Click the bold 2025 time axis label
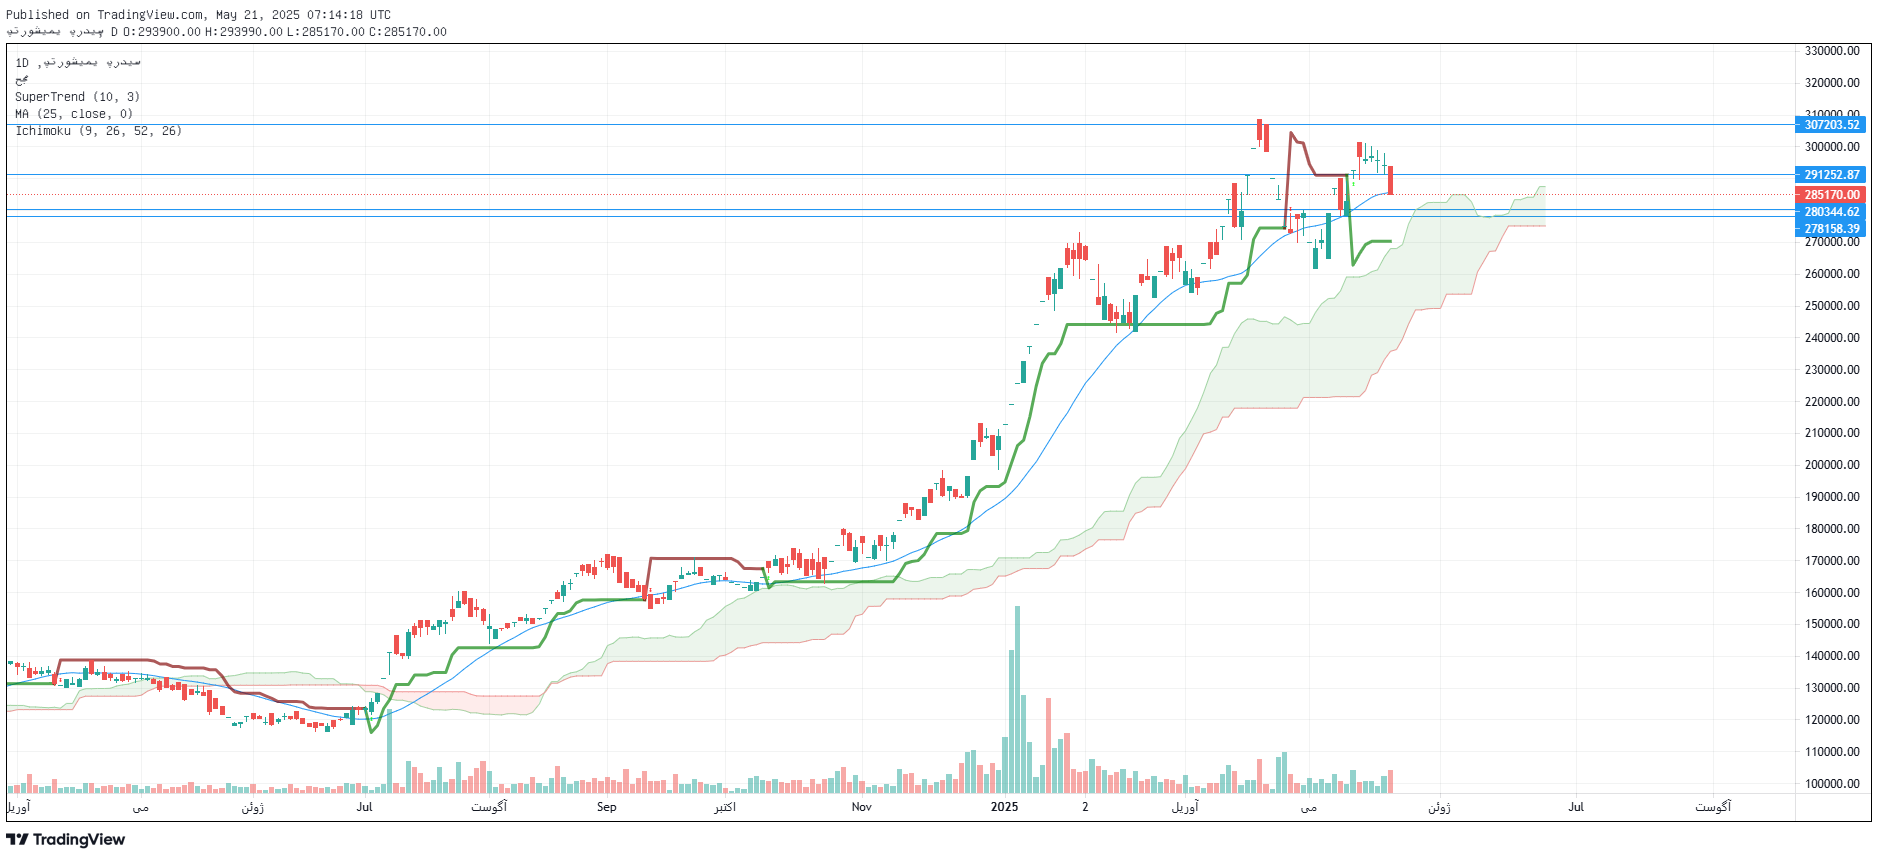Viewport: 1878px width, 858px height. (1004, 807)
